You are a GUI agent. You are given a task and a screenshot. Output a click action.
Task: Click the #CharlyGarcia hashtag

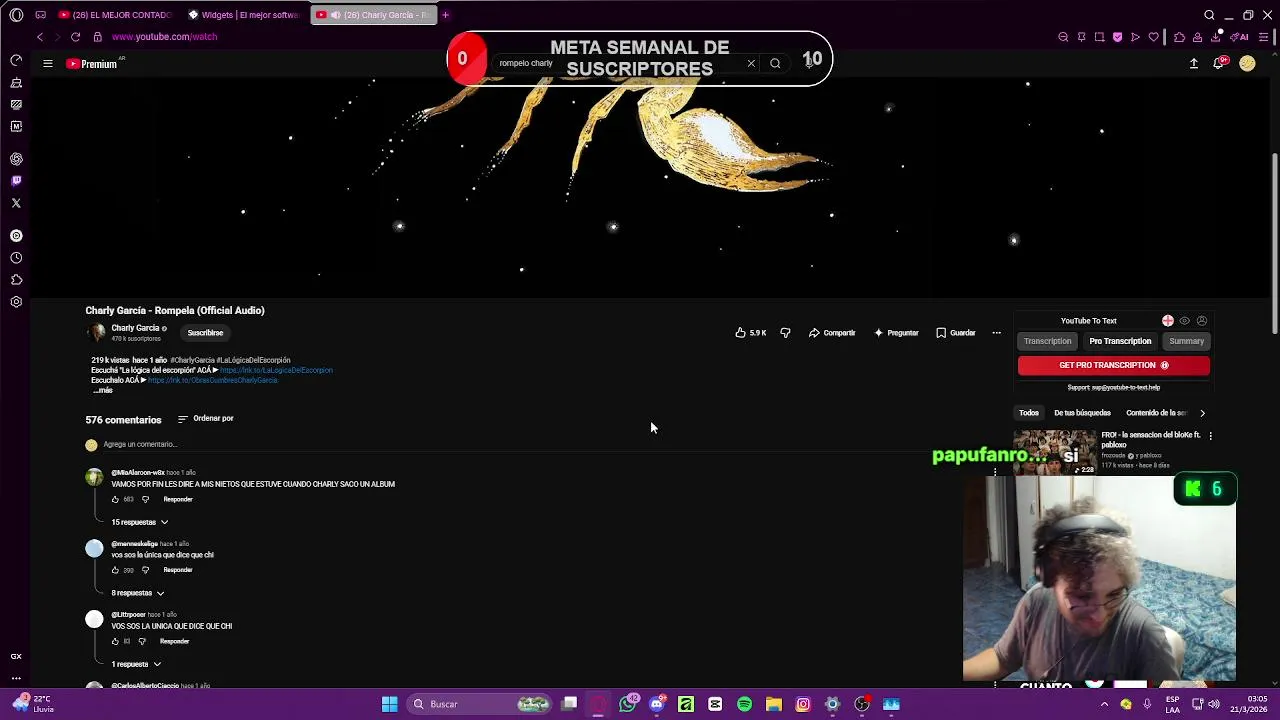[x=192, y=360]
